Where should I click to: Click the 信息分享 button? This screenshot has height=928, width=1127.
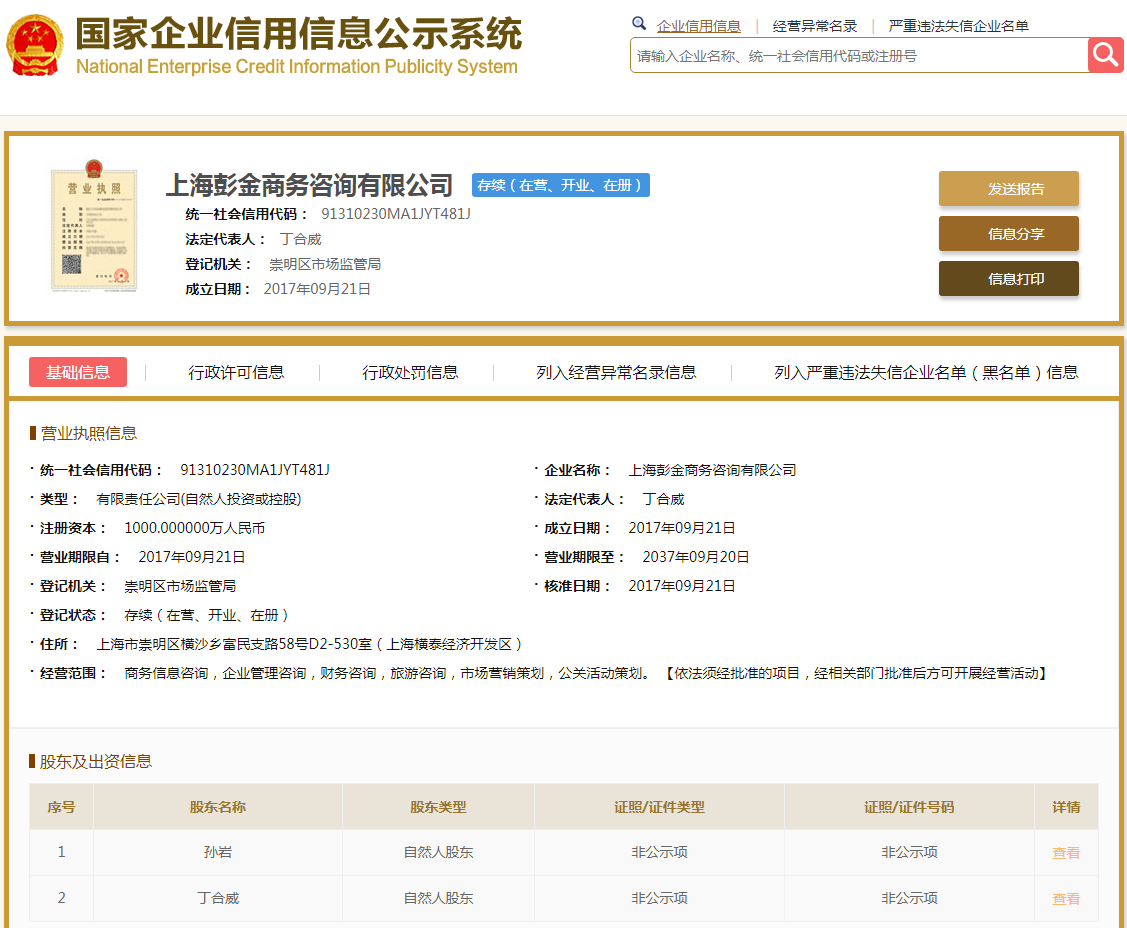[x=1008, y=233]
